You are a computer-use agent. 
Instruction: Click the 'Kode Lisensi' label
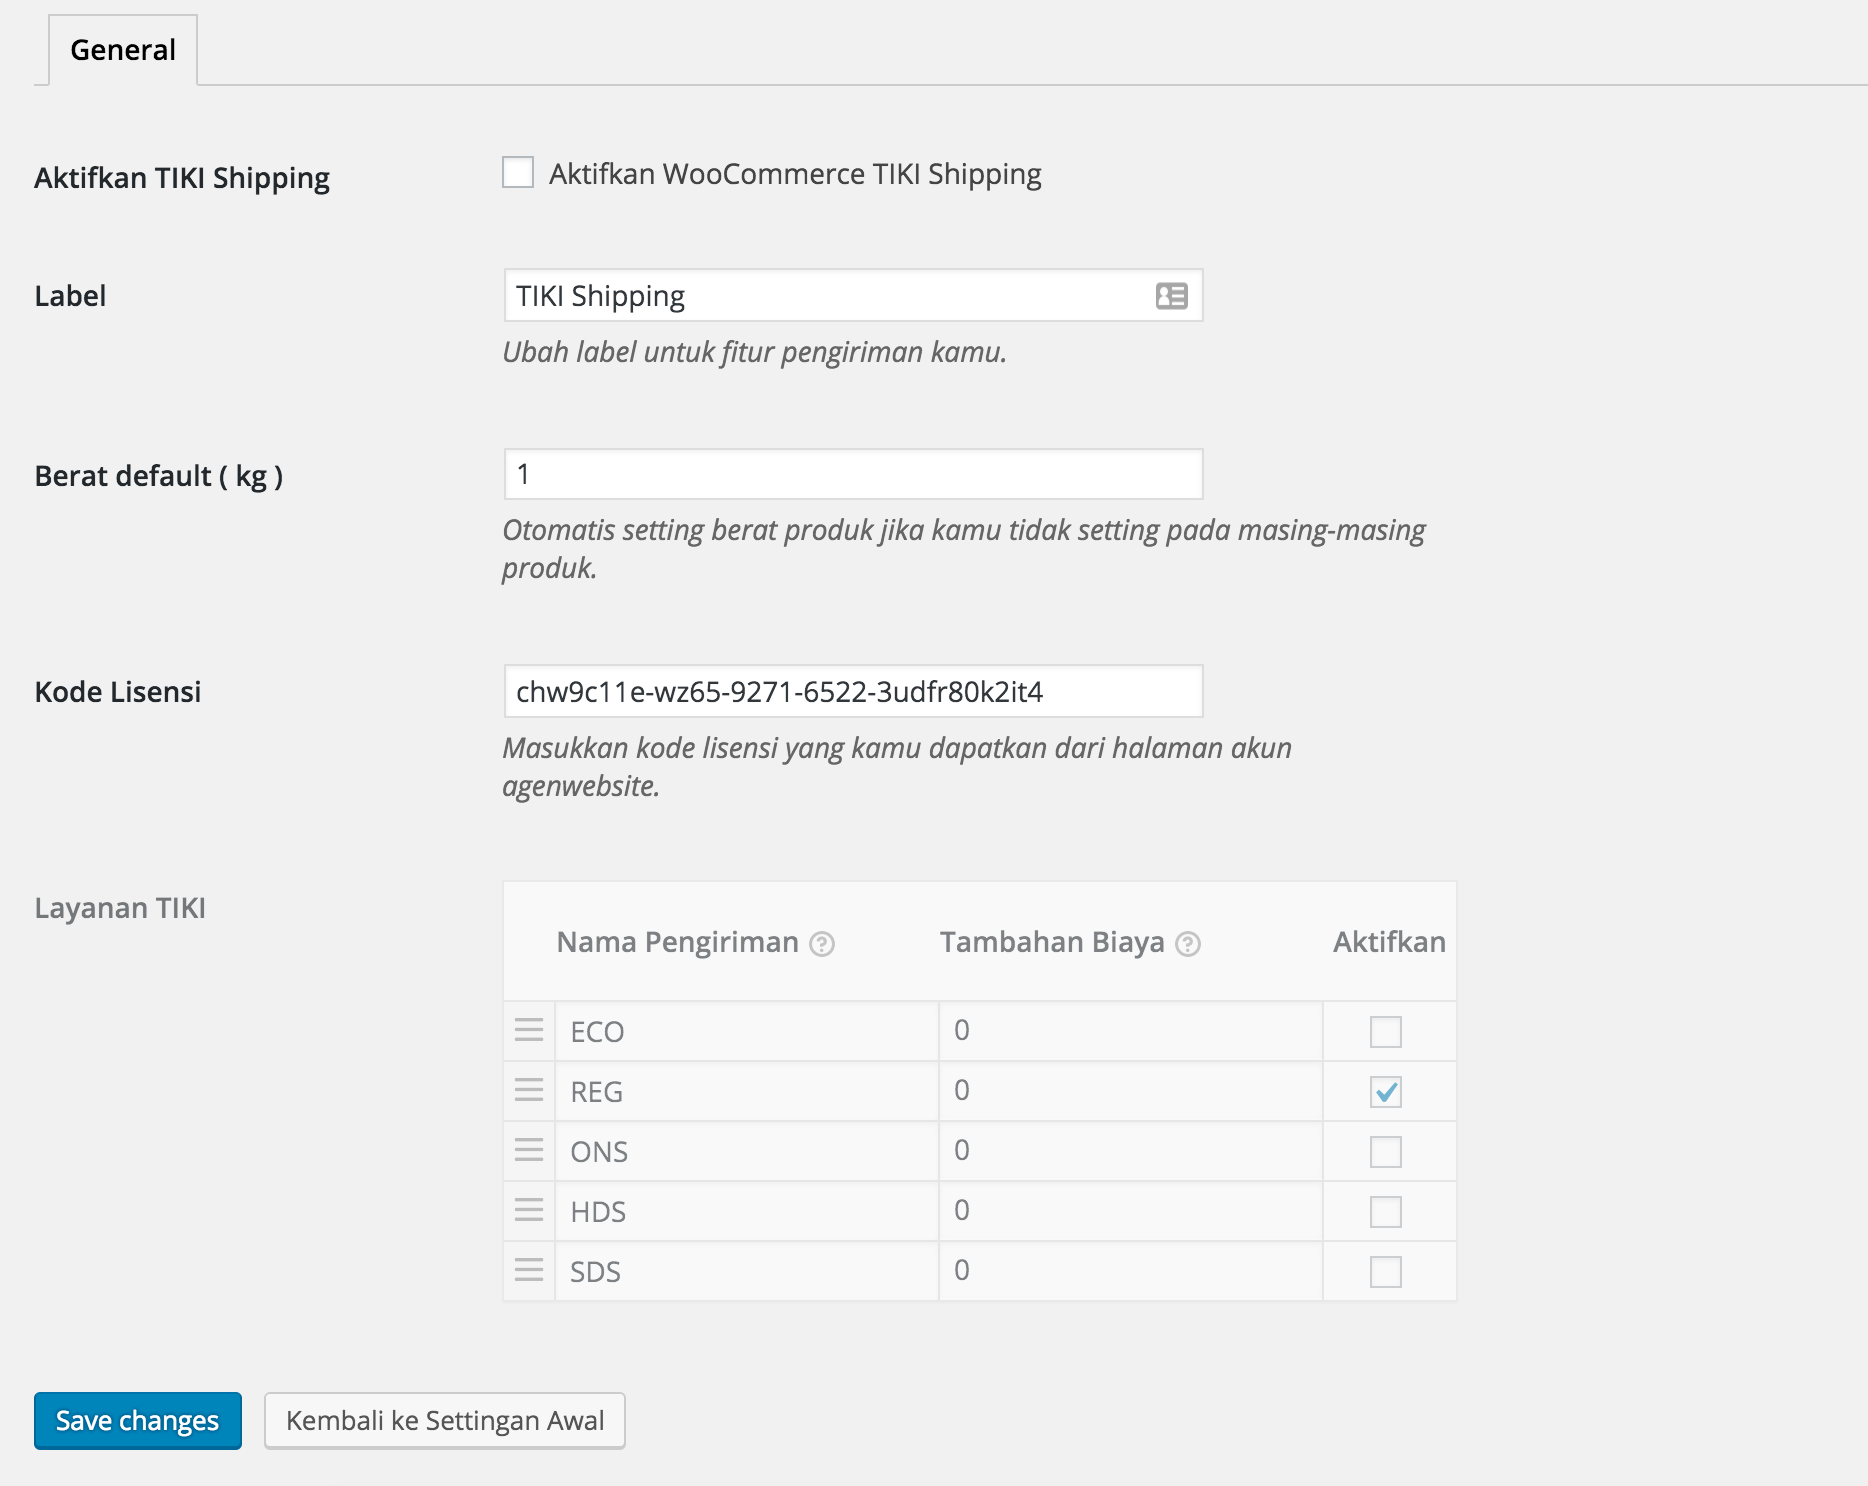pos(118,692)
